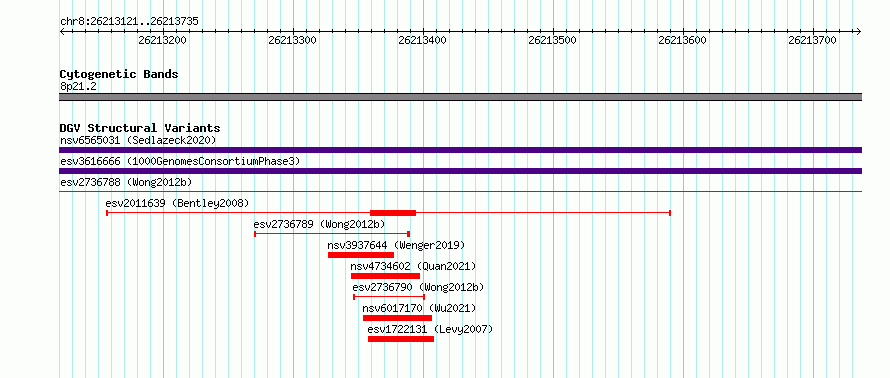Open variant nsv6017170 (Wu2021) label
The width and height of the screenshot is (890, 378).
click(419, 308)
